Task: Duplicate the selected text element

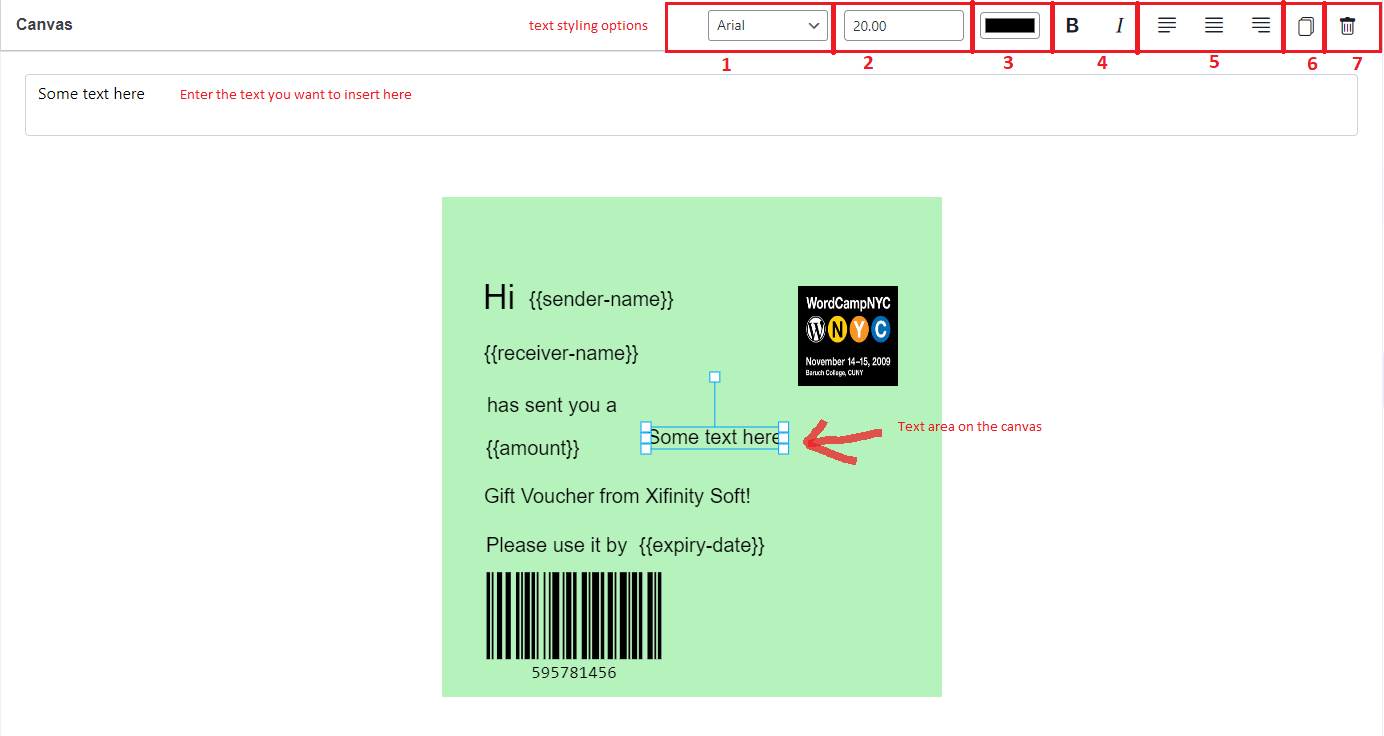Action: click(x=1305, y=26)
